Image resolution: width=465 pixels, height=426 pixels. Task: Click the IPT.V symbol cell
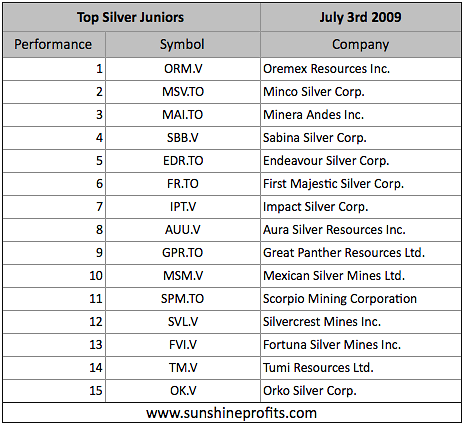[x=183, y=207]
